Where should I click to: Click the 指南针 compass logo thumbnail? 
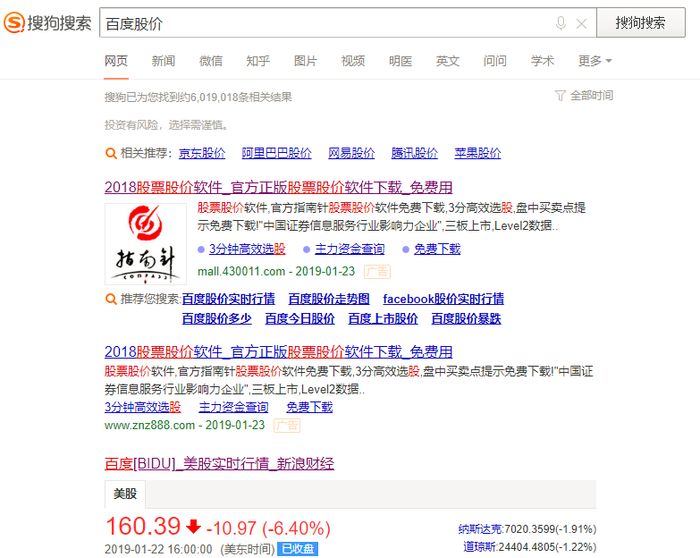click(146, 244)
